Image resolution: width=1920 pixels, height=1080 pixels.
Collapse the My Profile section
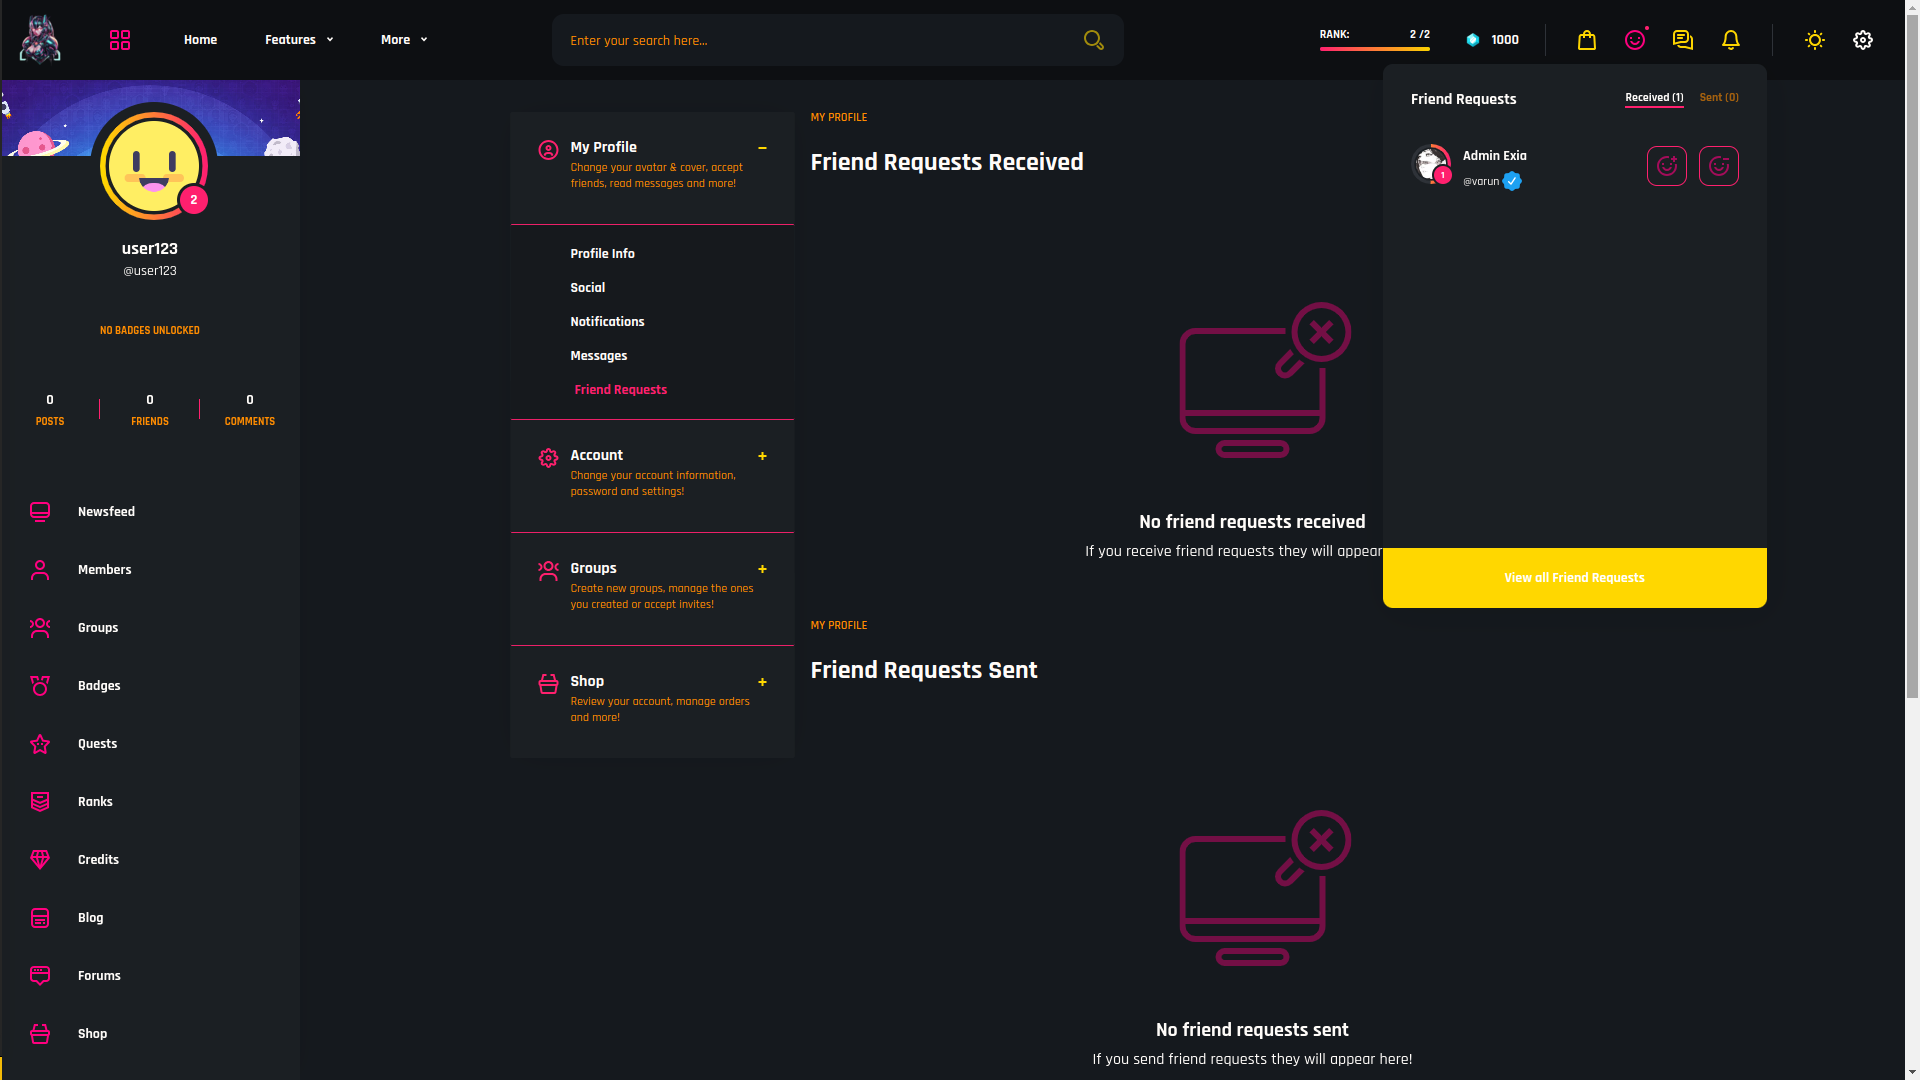762,148
